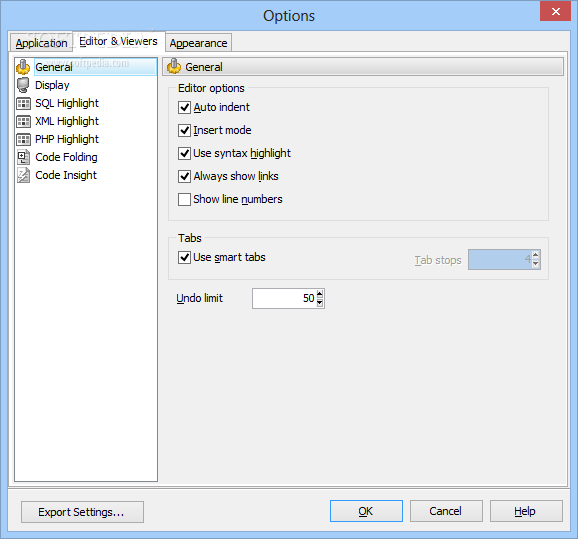Increase Tab stops with up arrow
This screenshot has width=578, height=539.
click(536, 255)
